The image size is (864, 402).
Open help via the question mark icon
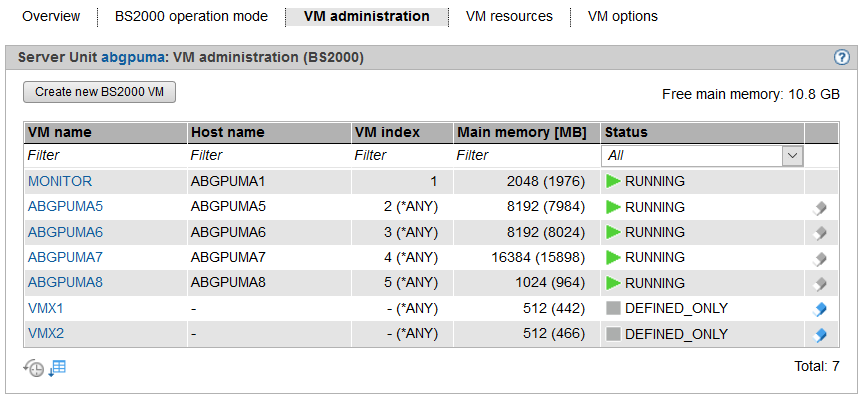click(x=841, y=58)
